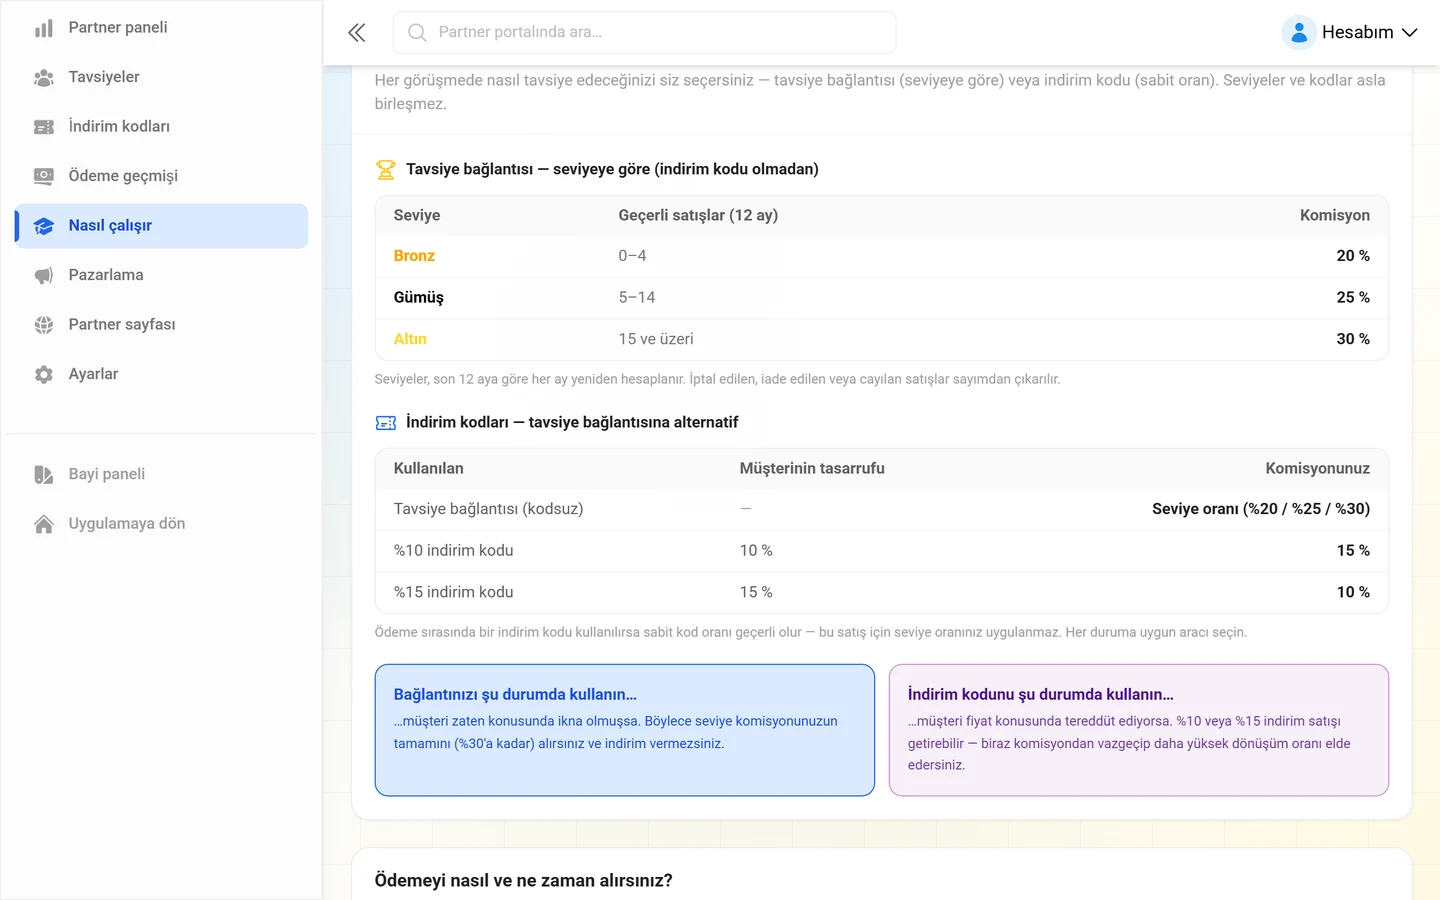Image resolution: width=1440 pixels, height=900 pixels.
Task: Select Nasıl çalışır menu label
Action: point(110,226)
